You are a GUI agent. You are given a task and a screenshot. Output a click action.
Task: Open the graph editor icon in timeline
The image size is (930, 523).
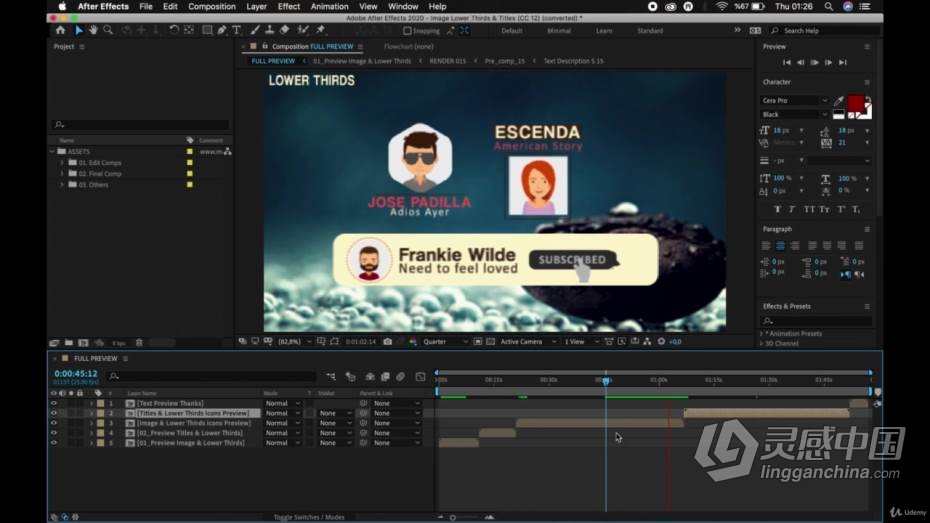coord(420,377)
